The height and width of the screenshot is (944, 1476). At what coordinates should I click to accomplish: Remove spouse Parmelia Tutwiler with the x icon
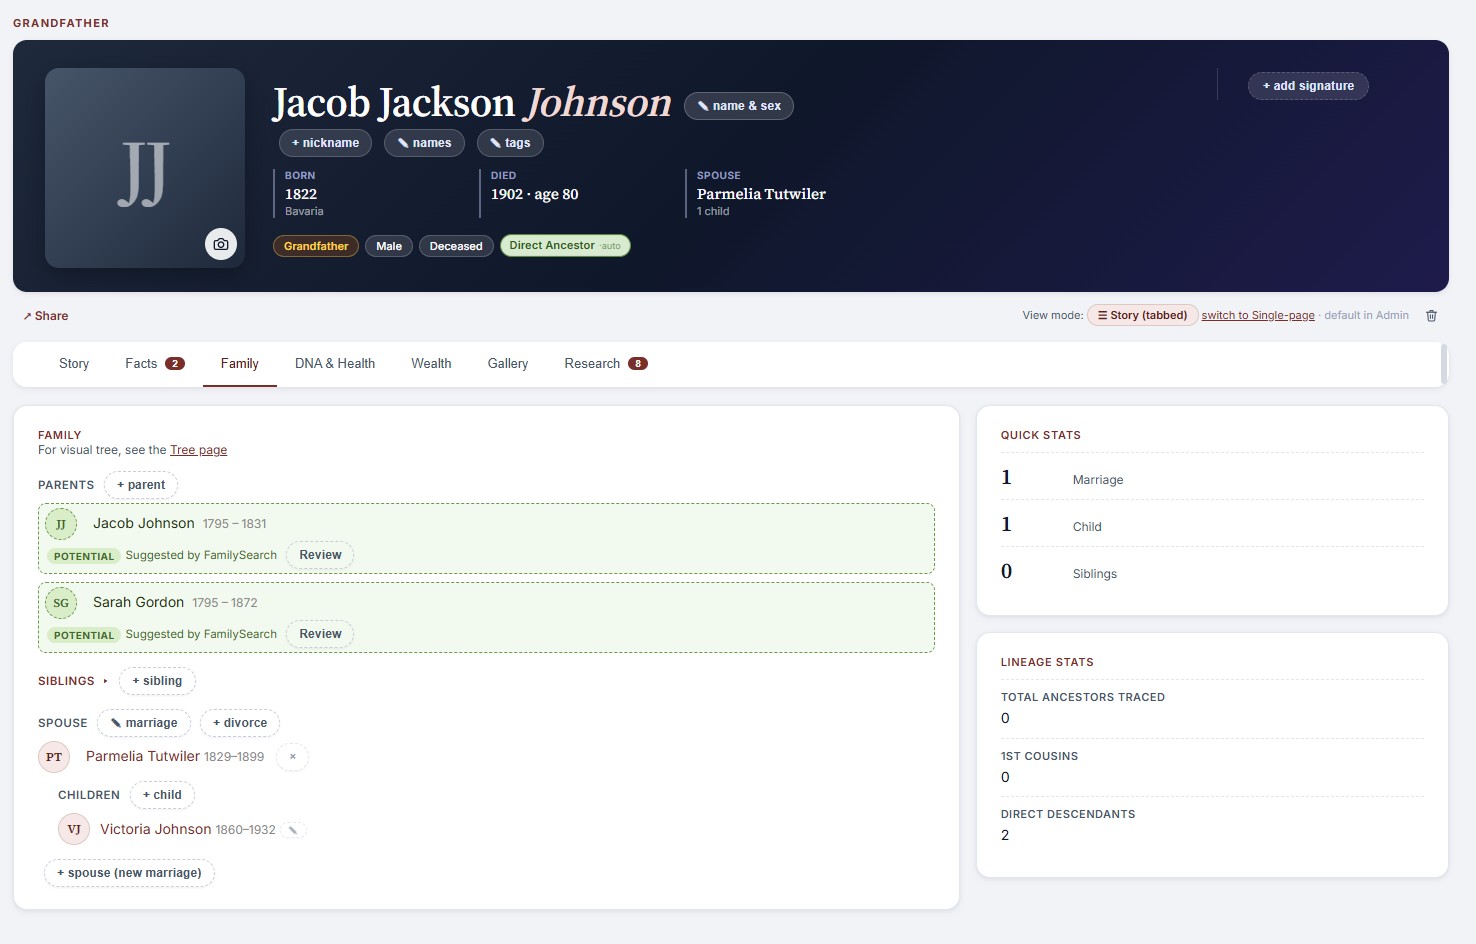(292, 757)
